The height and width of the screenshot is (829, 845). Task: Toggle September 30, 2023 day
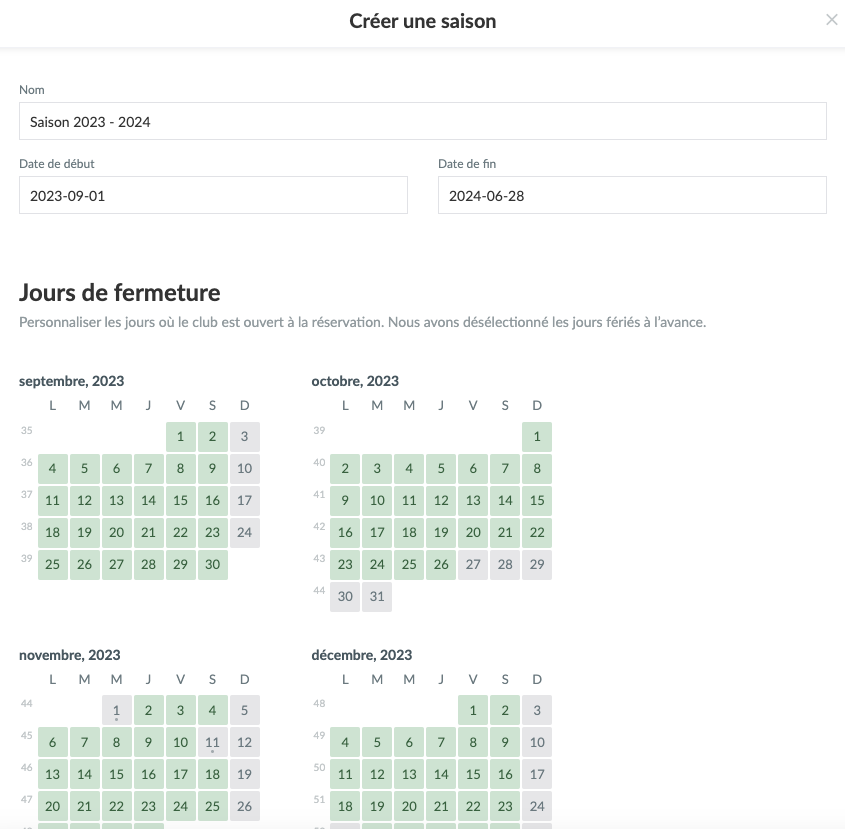coord(212,564)
